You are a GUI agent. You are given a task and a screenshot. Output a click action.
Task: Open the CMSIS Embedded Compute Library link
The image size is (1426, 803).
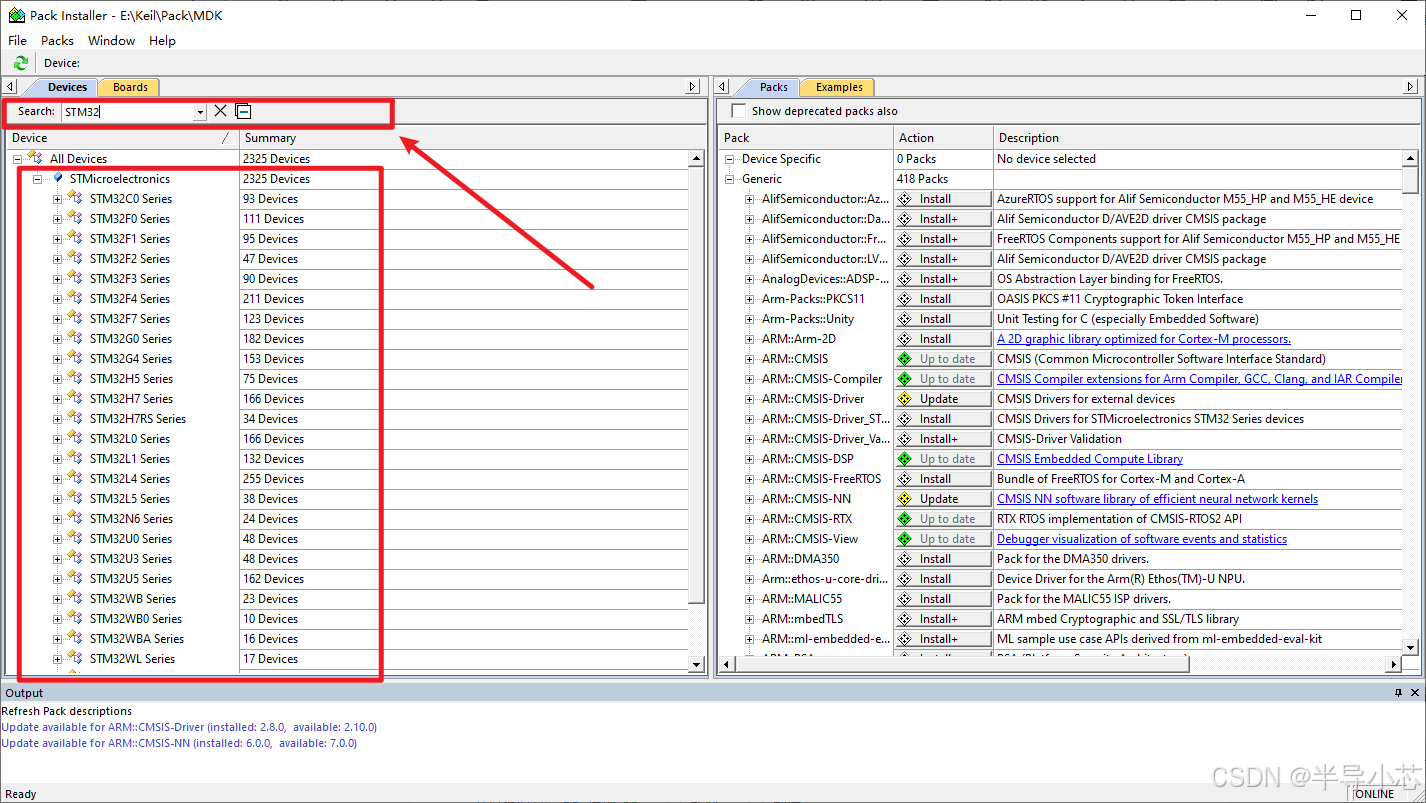(x=1090, y=459)
